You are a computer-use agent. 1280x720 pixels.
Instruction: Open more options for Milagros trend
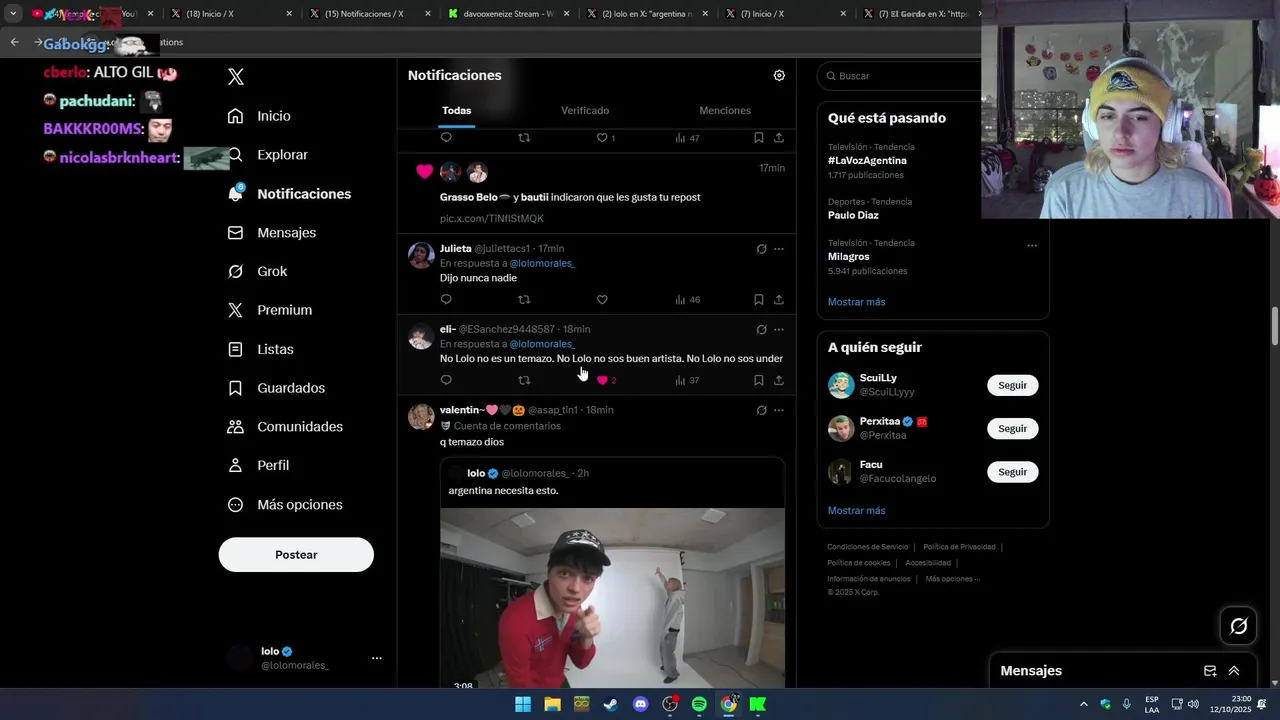tap(1032, 246)
